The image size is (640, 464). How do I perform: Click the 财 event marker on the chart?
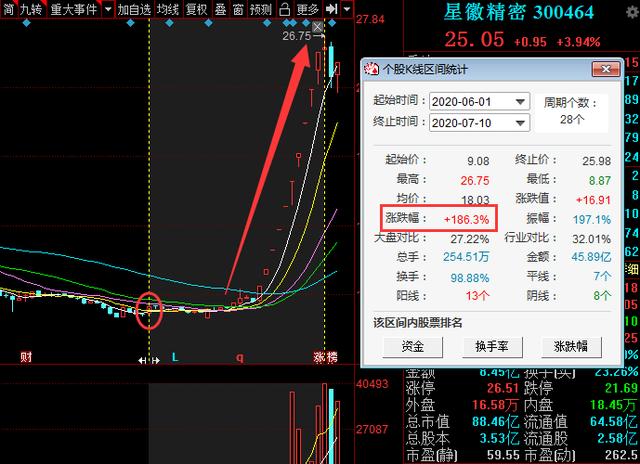(x=26, y=357)
